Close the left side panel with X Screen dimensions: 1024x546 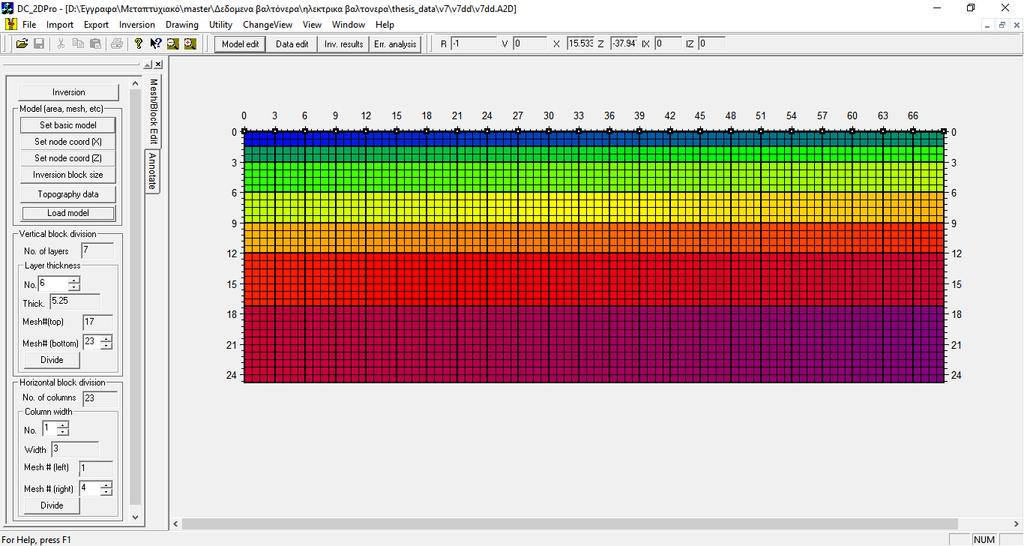coord(158,64)
